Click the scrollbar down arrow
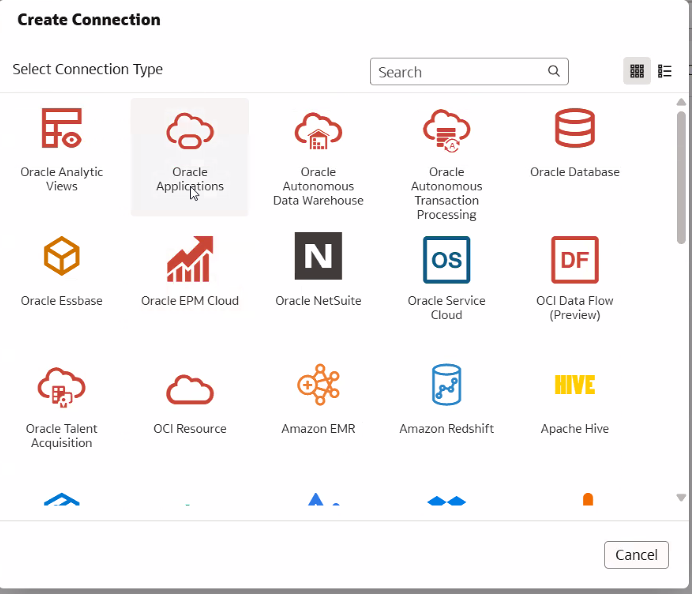This screenshot has width=692, height=594. point(681,498)
